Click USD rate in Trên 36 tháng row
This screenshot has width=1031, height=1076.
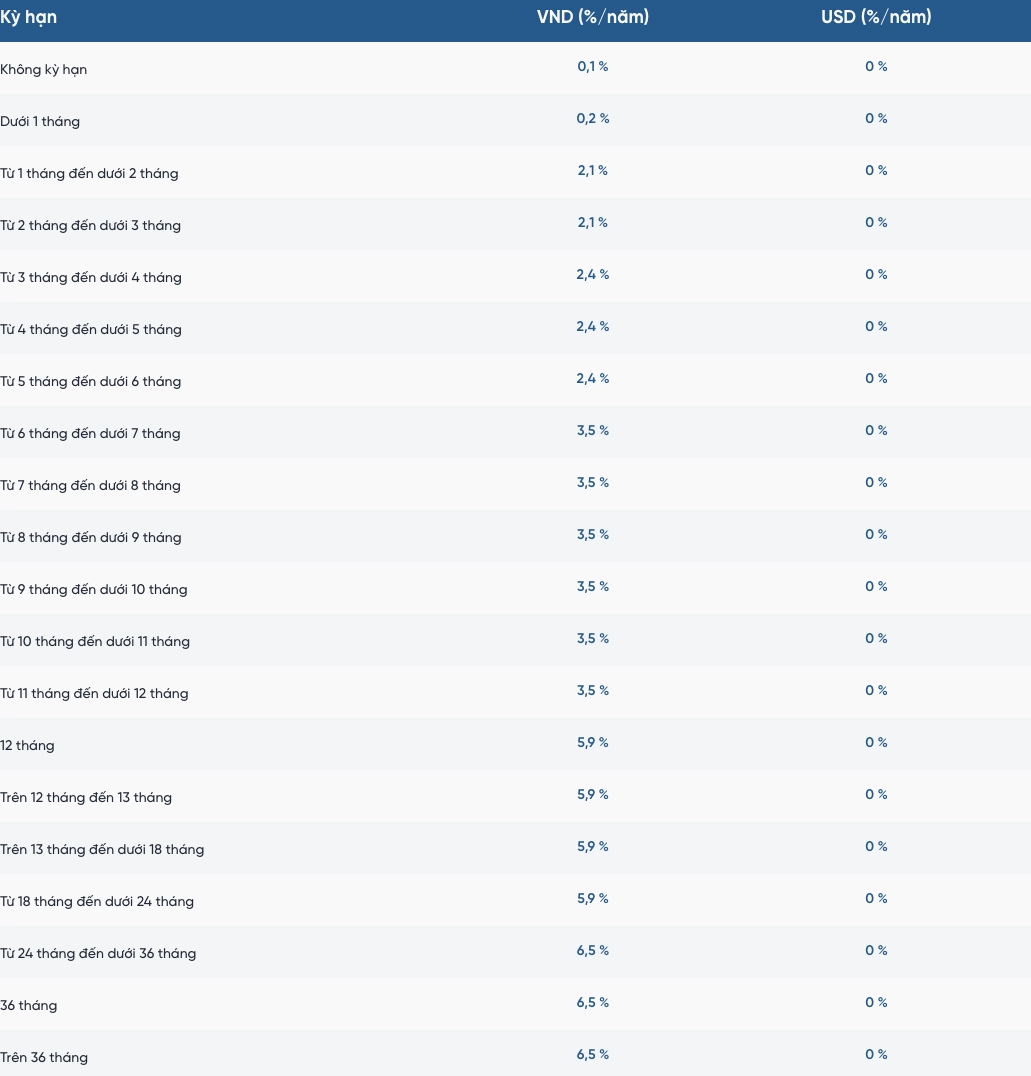pyautogui.click(x=876, y=1055)
